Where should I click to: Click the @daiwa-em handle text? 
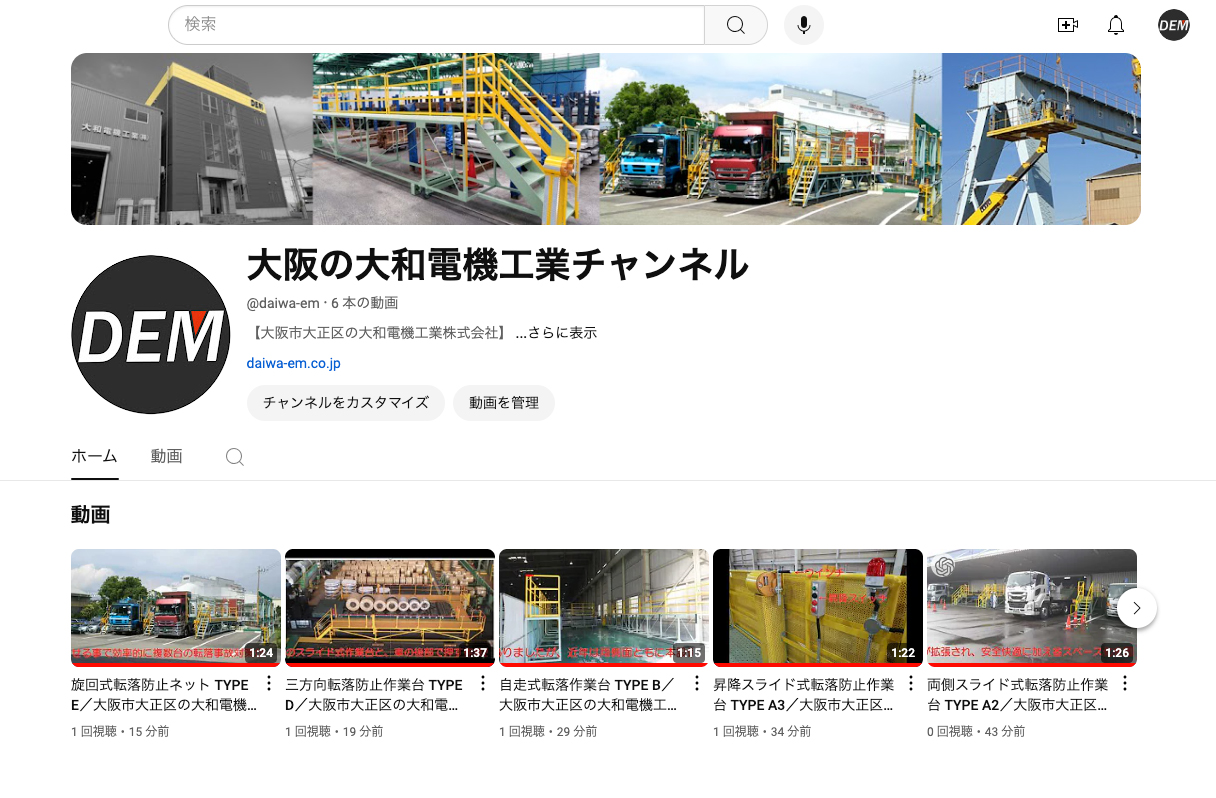[x=284, y=303]
